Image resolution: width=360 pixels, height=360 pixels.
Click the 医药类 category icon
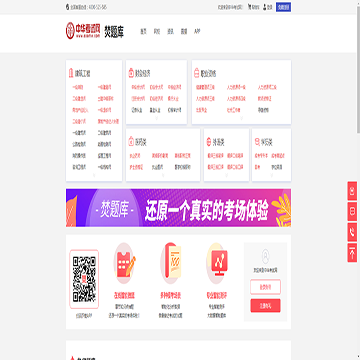point(131,142)
